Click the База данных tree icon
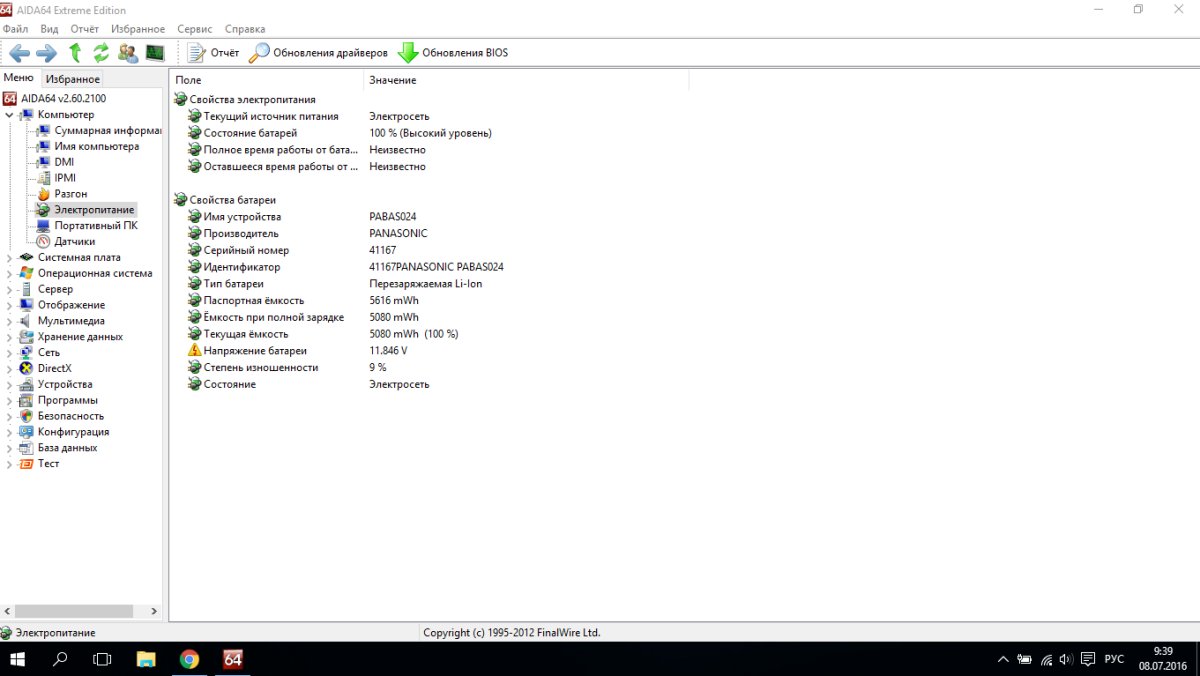 [26, 448]
